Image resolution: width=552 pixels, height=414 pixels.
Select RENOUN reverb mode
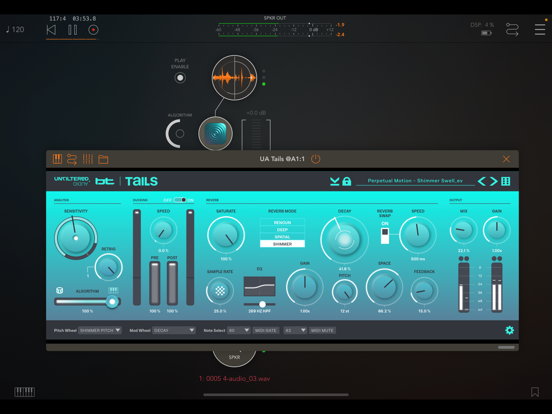click(282, 222)
